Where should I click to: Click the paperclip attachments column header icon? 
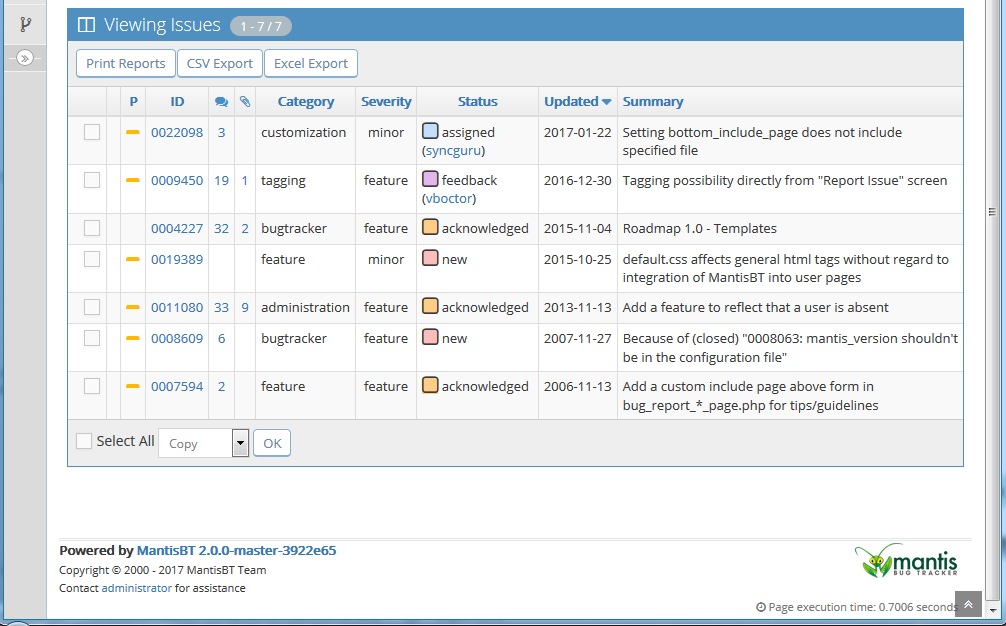tap(245, 102)
